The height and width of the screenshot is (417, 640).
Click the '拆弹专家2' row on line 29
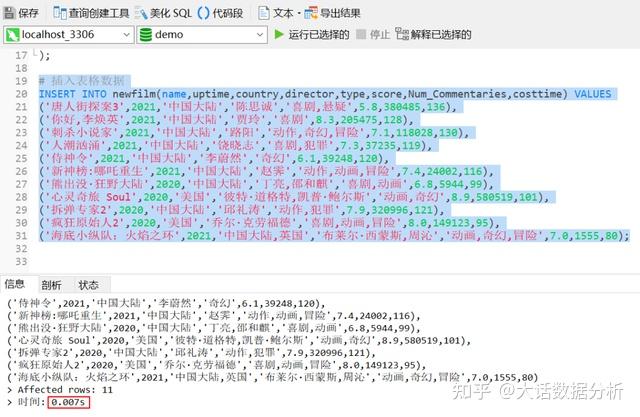pos(242,210)
